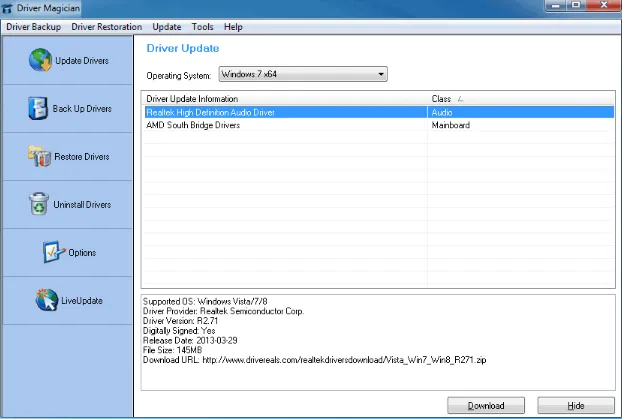Click the Release Date 2013-03-29 line
Image resolution: width=622 pixels, height=419 pixels.
click(x=190, y=340)
